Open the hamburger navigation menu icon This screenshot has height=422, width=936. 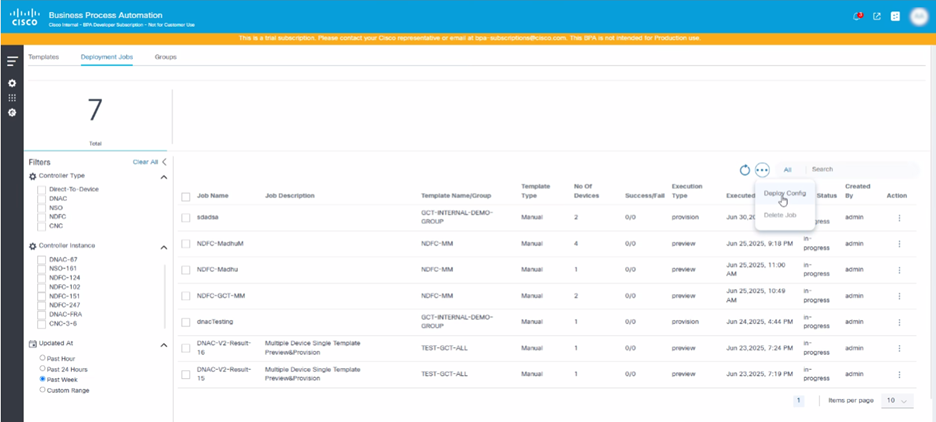12,61
